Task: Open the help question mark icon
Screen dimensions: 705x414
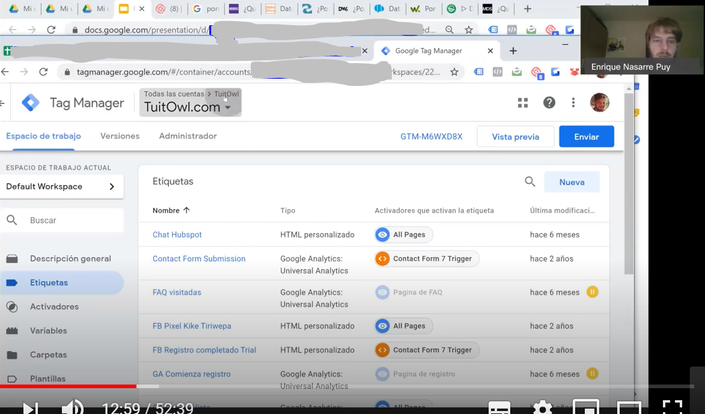Action: point(549,103)
